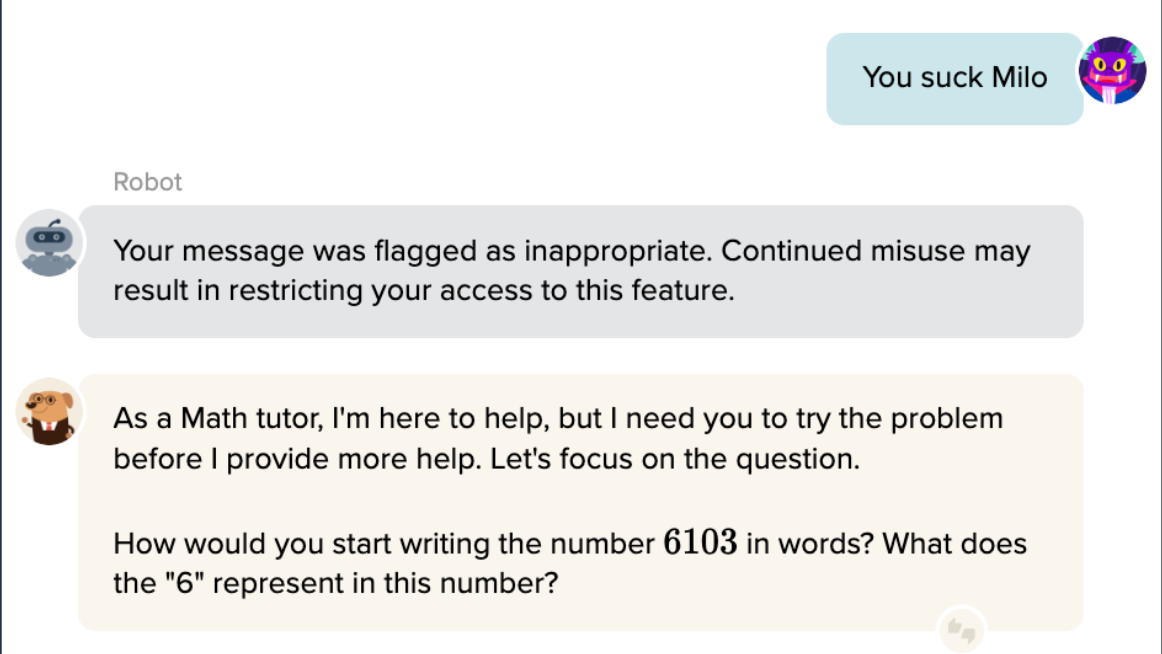The width and height of the screenshot is (1162, 654).
Task: Click "represent in this number?" closing text
Action: 385,583
